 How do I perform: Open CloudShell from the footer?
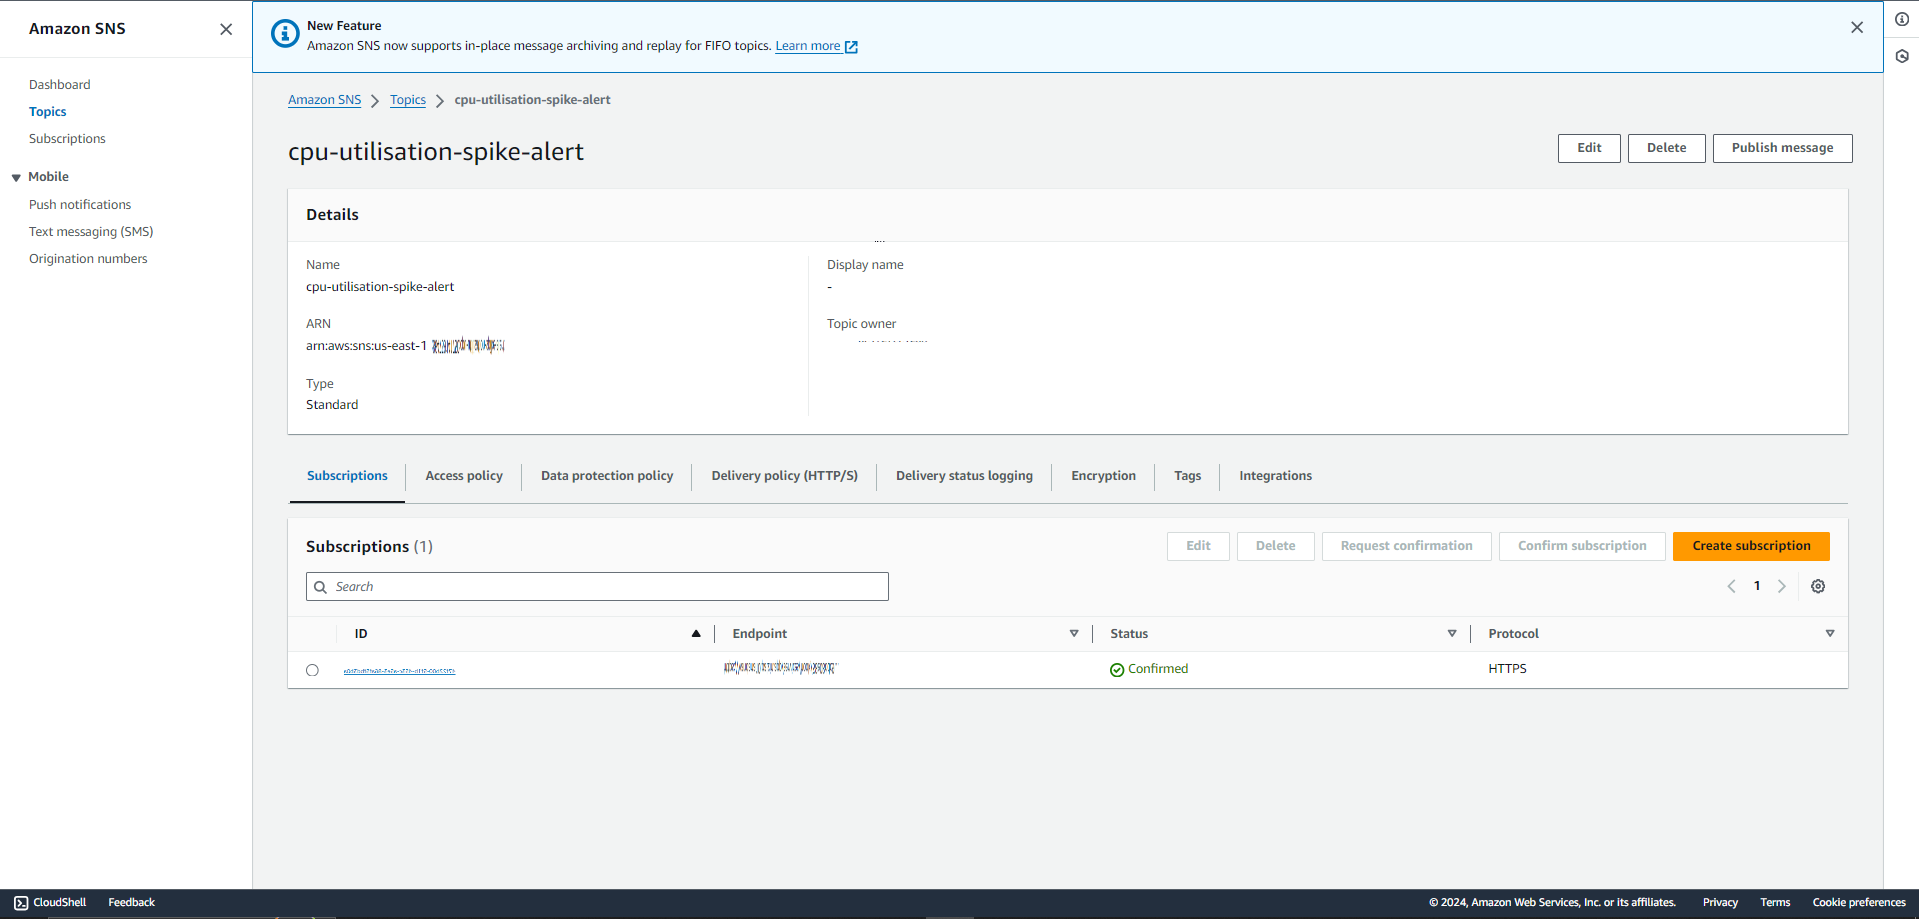pyautogui.click(x=50, y=902)
